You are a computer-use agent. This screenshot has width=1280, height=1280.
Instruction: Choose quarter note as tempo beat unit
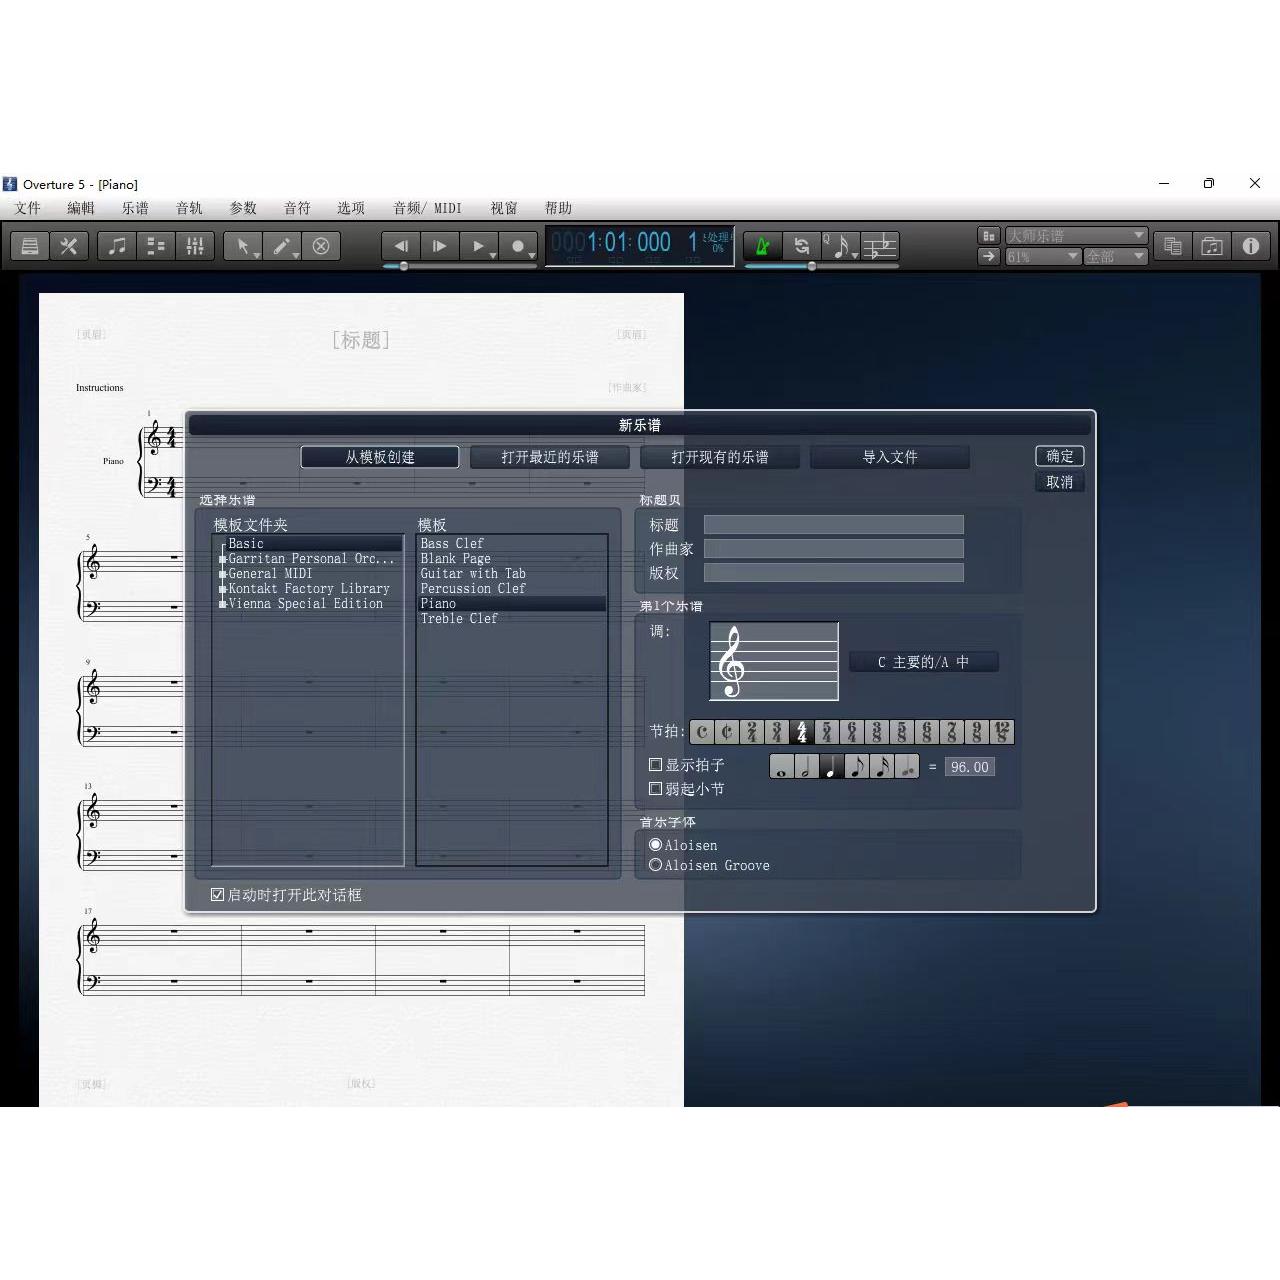point(832,767)
